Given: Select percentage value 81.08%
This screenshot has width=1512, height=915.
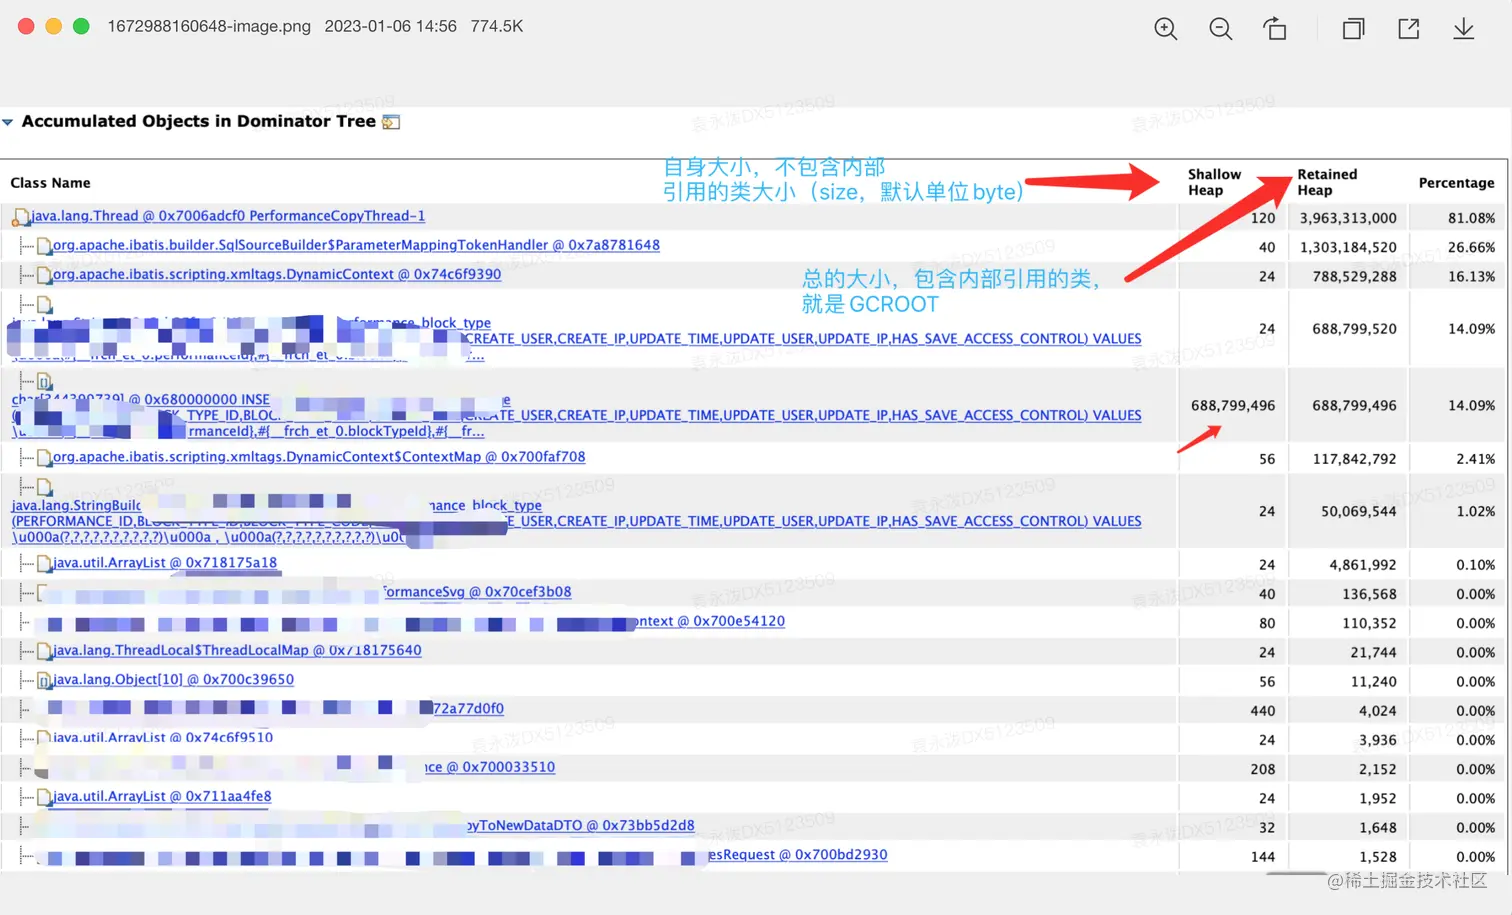Looking at the screenshot, I should pos(1471,218).
